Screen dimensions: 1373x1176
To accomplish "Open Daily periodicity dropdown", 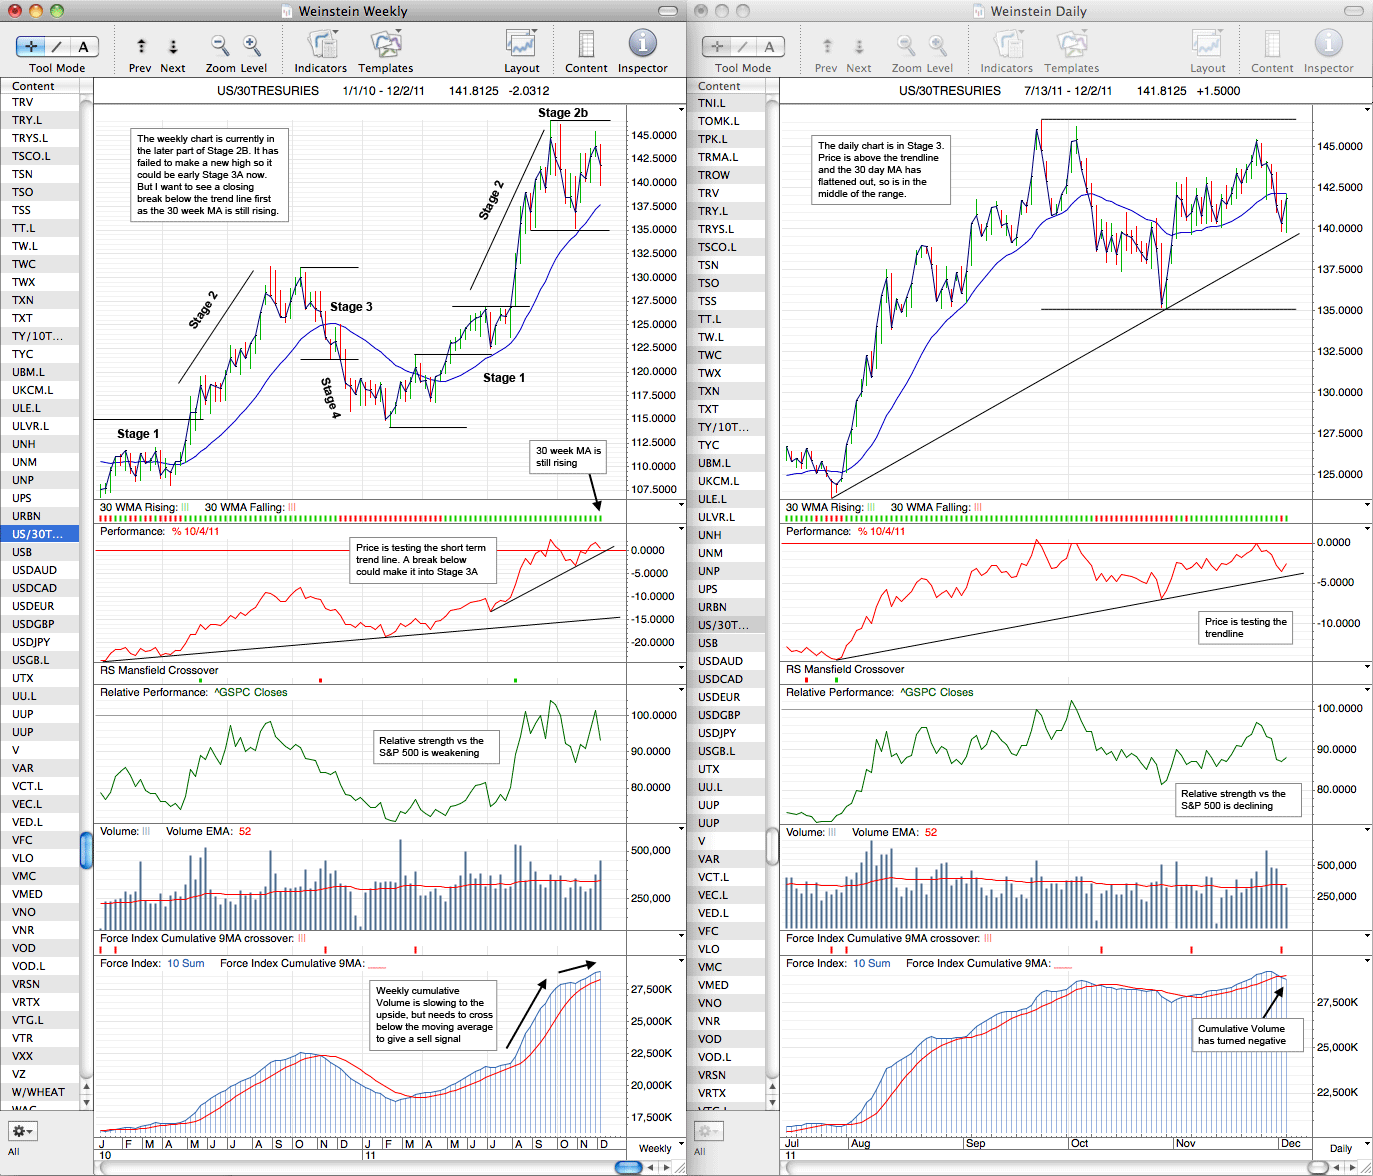I will pyautogui.click(x=1342, y=1148).
